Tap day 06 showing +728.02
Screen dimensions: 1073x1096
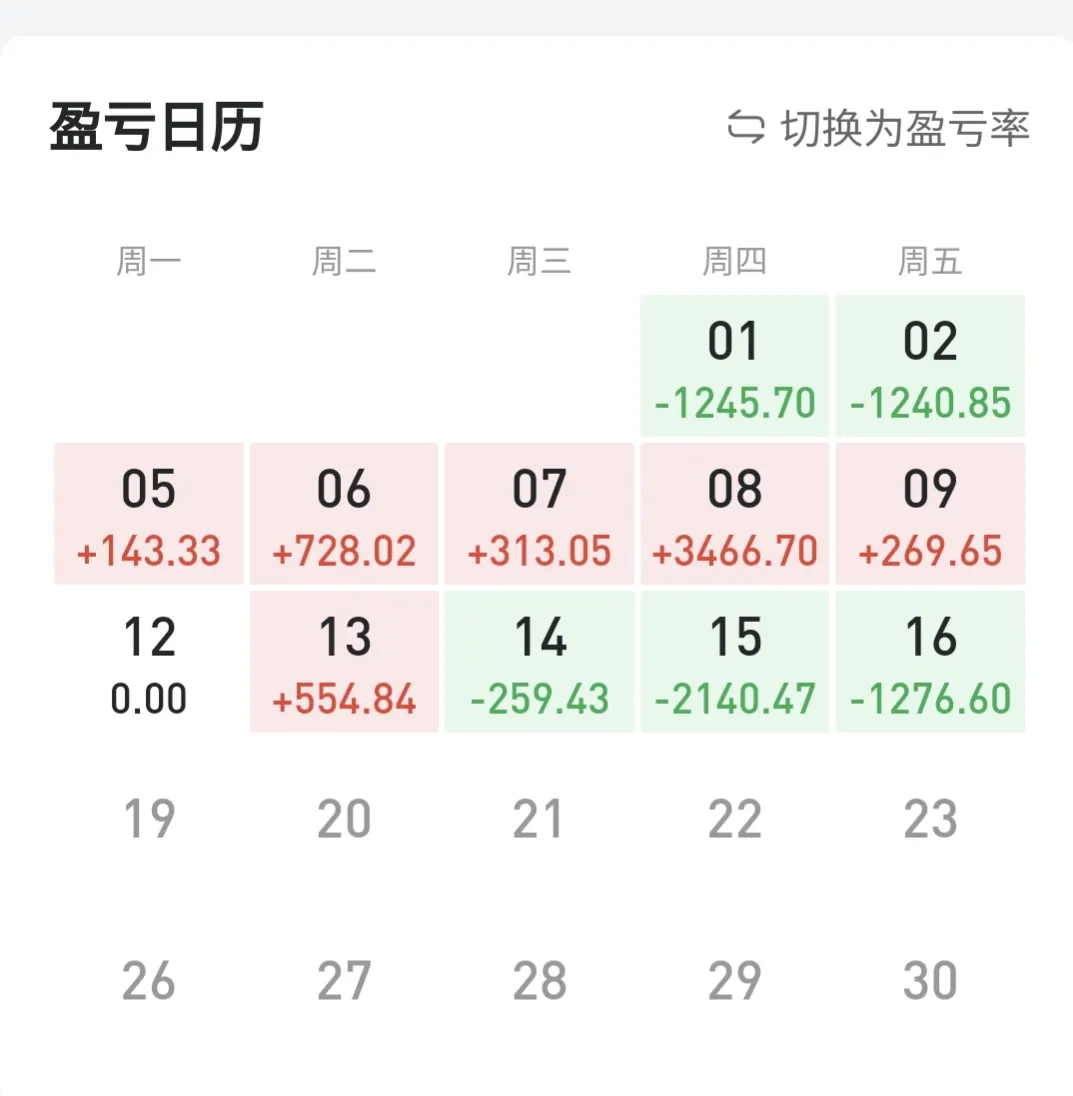coord(344,514)
